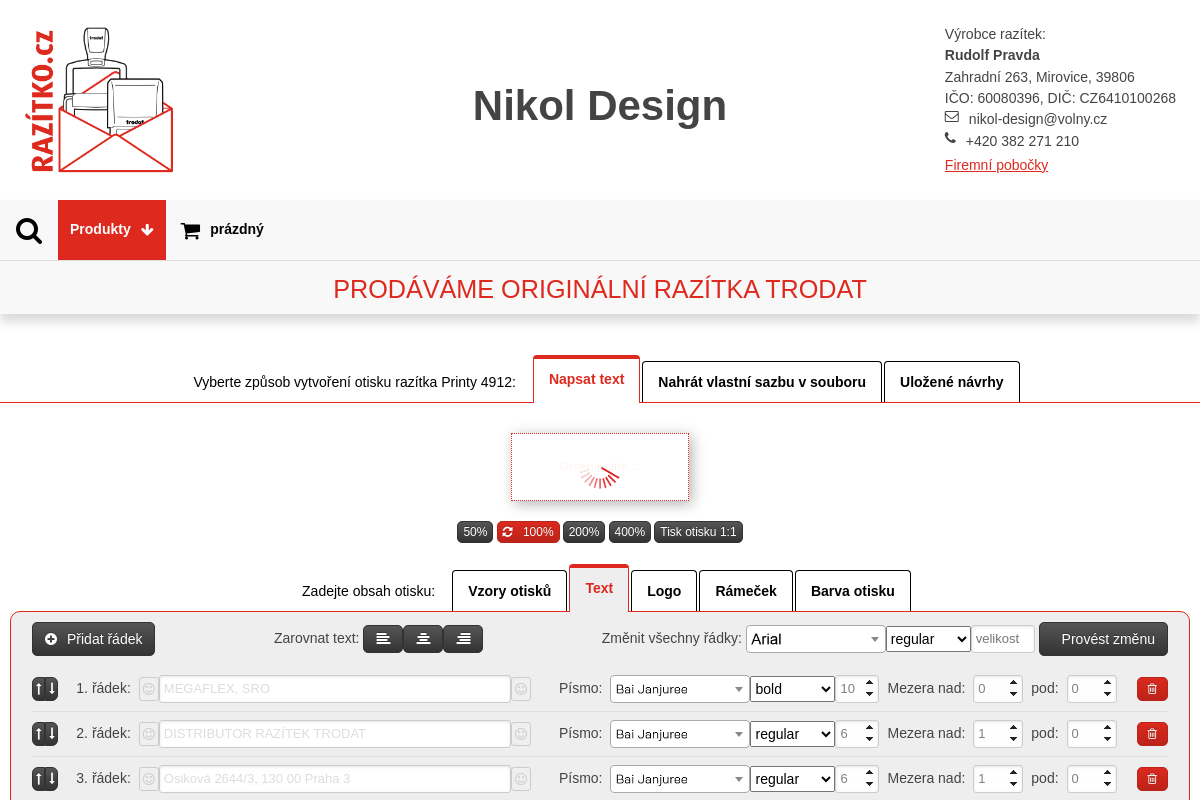Open row 2 regular style dropdown
The image size is (1200, 800).
(792, 734)
